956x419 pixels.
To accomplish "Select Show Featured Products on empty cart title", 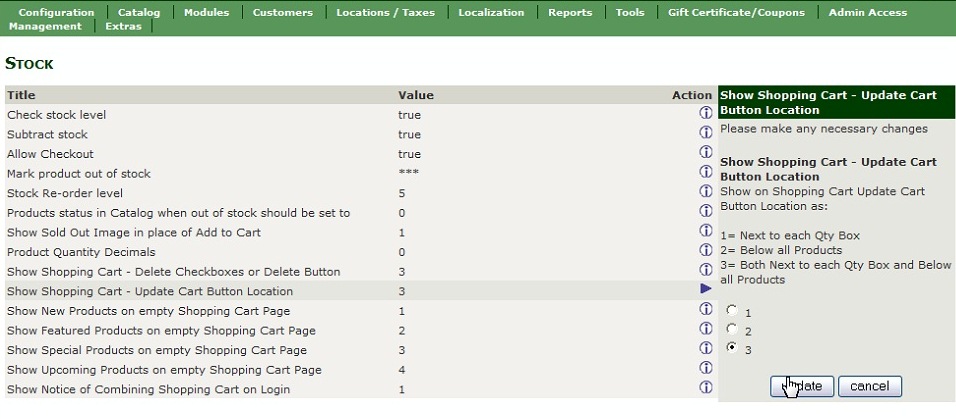I will tap(161, 331).
